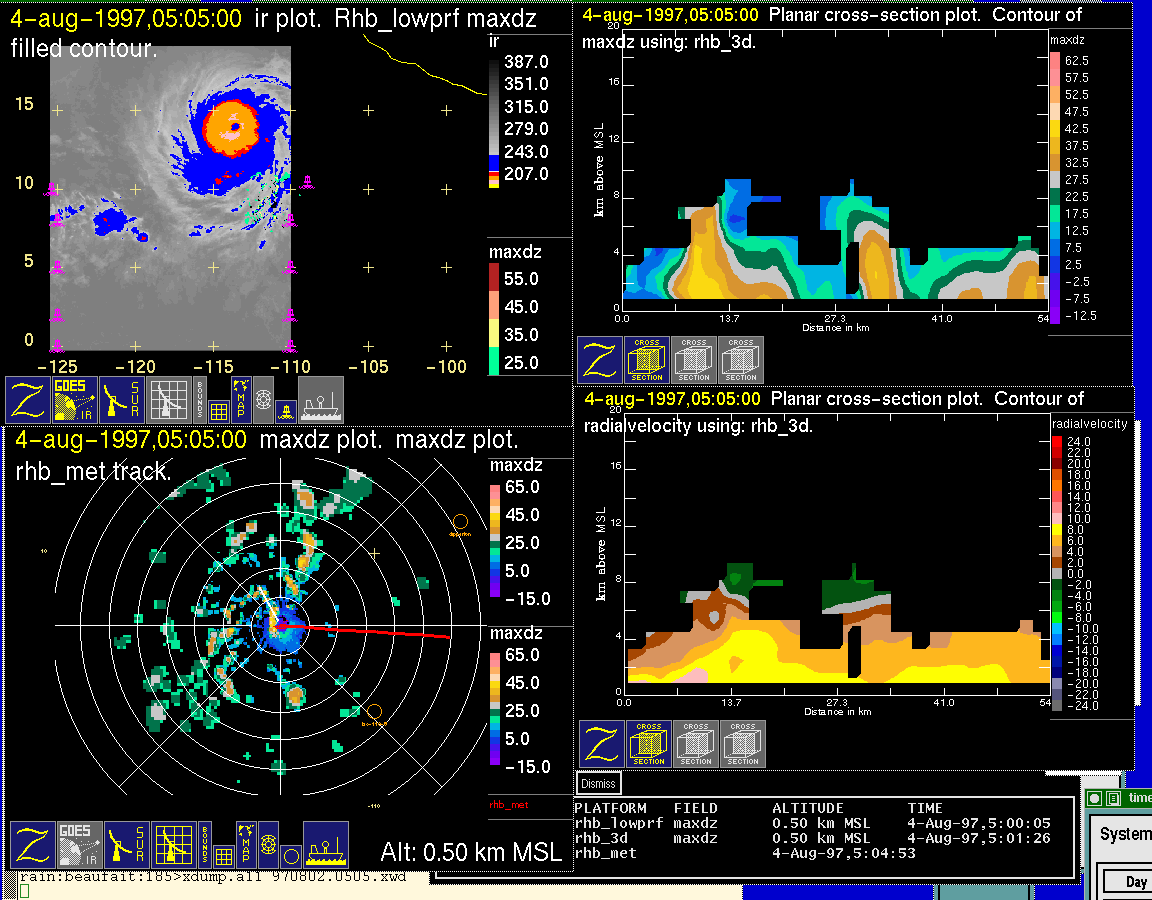Click the Dismiss button

[x=599, y=784]
